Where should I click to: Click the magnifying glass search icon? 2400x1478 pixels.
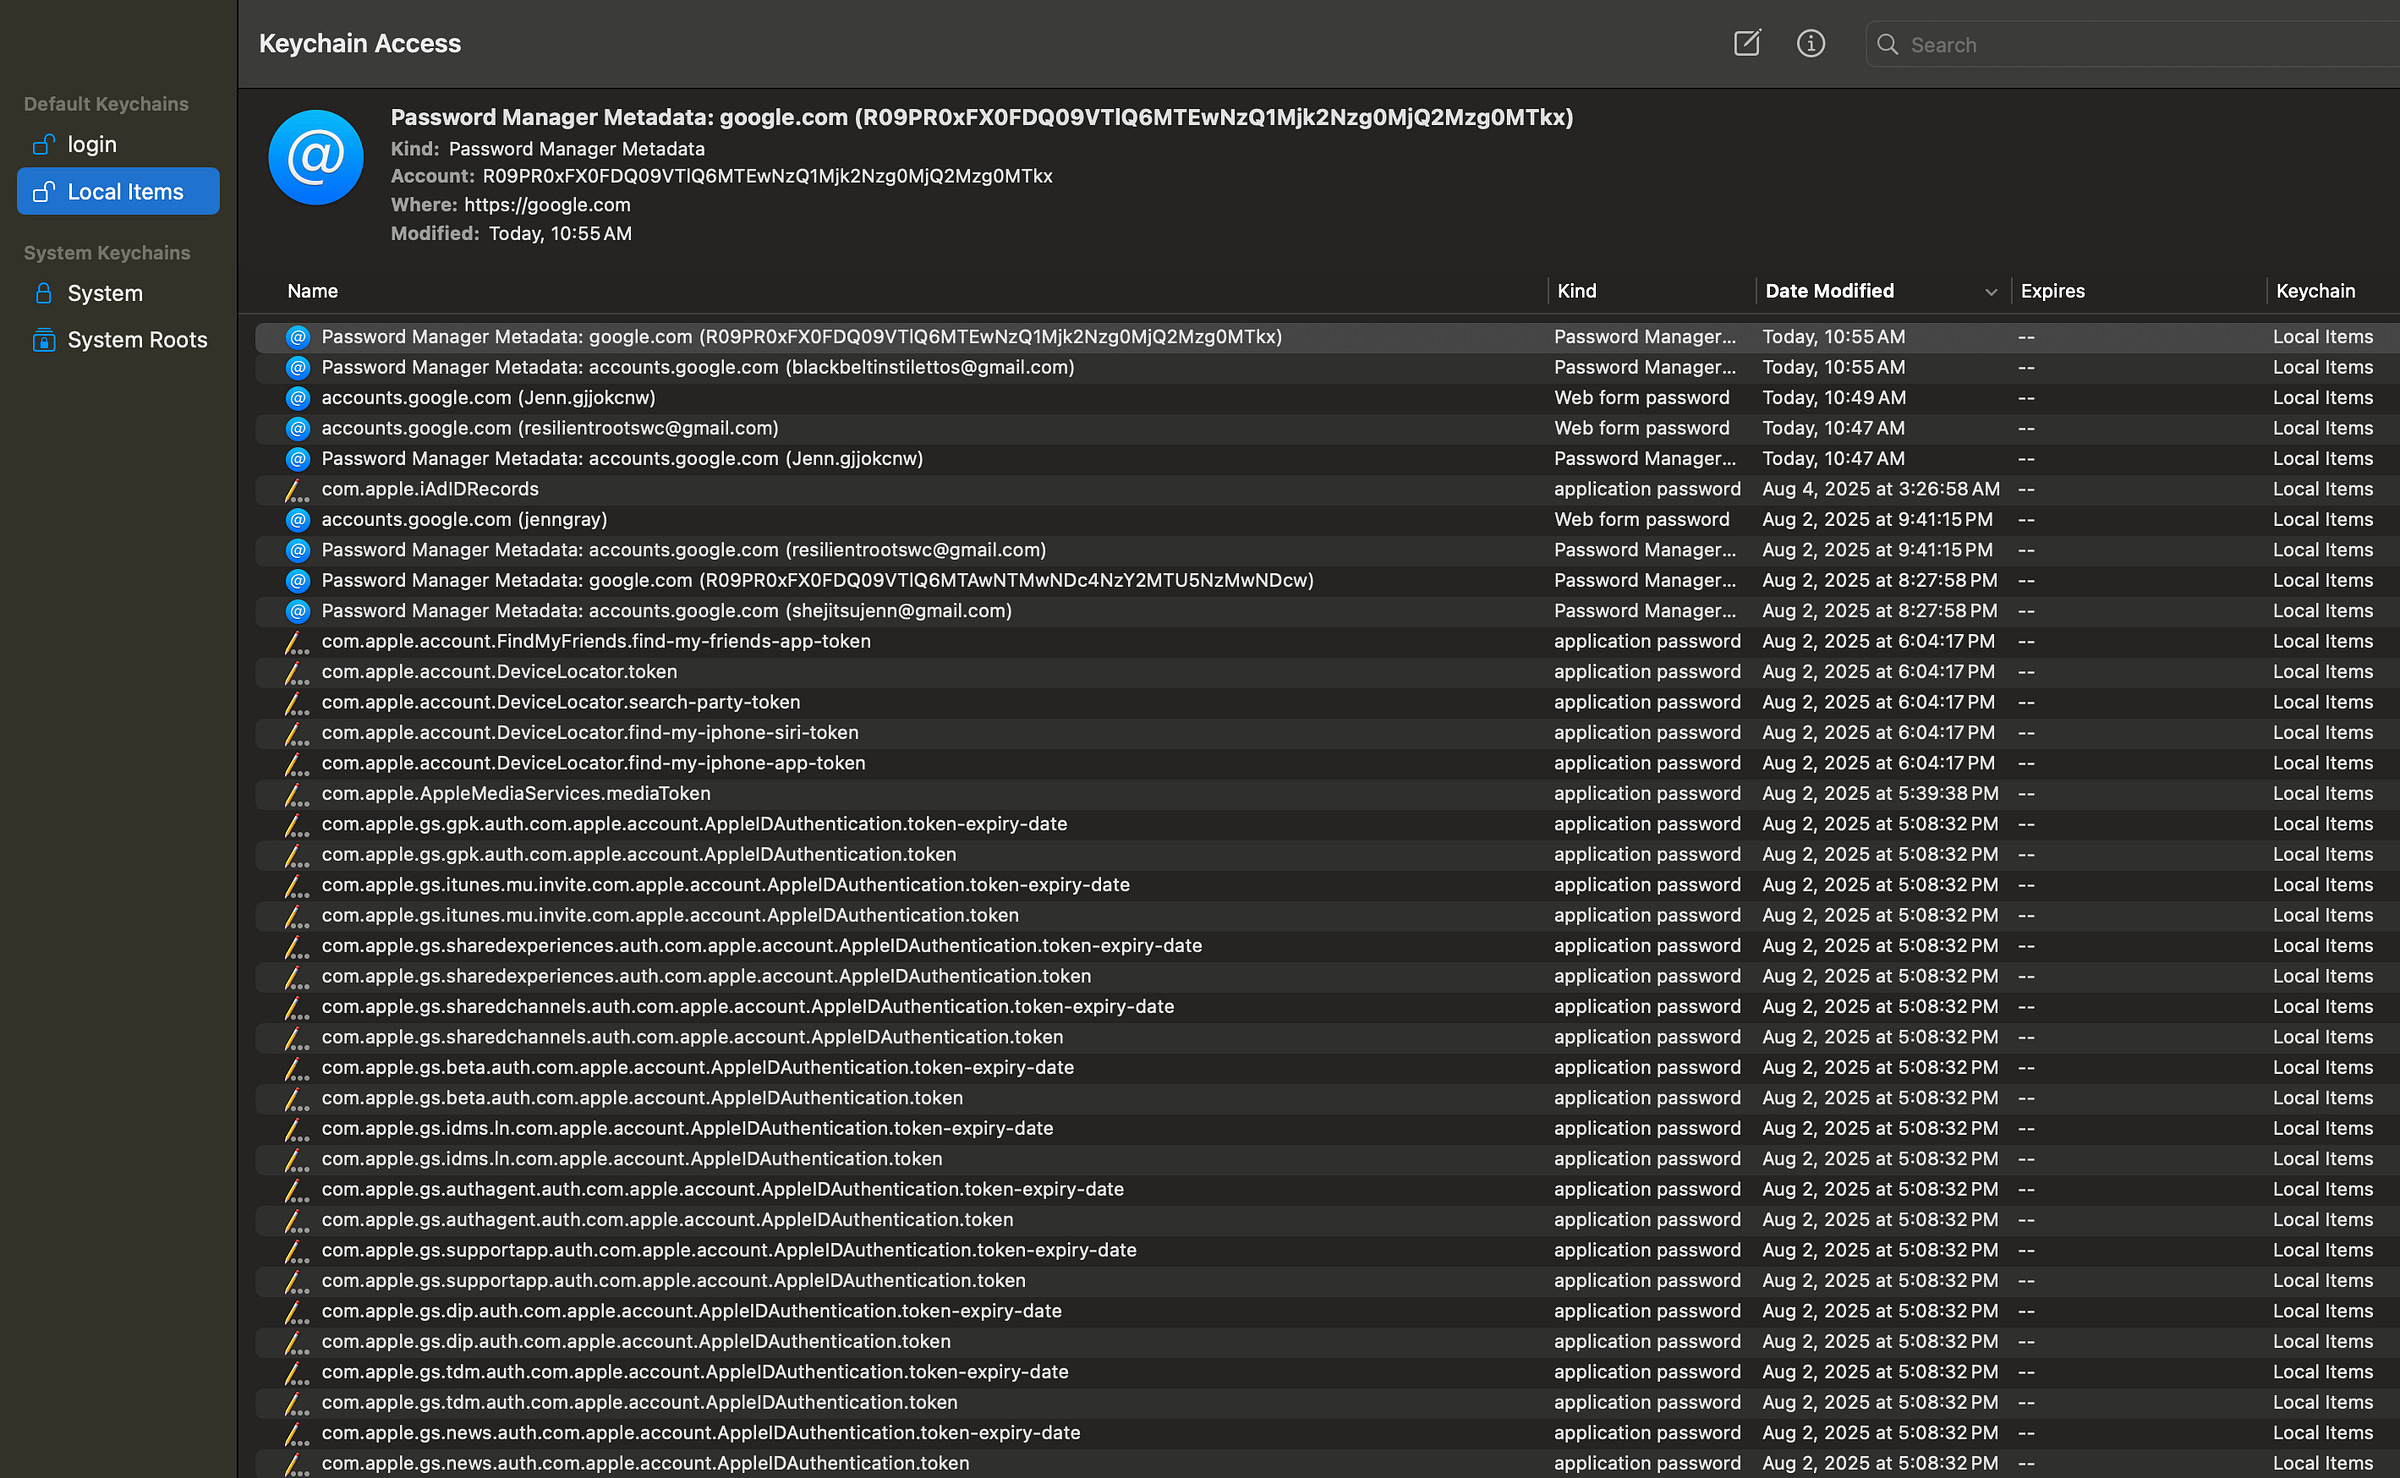tap(1887, 45)
